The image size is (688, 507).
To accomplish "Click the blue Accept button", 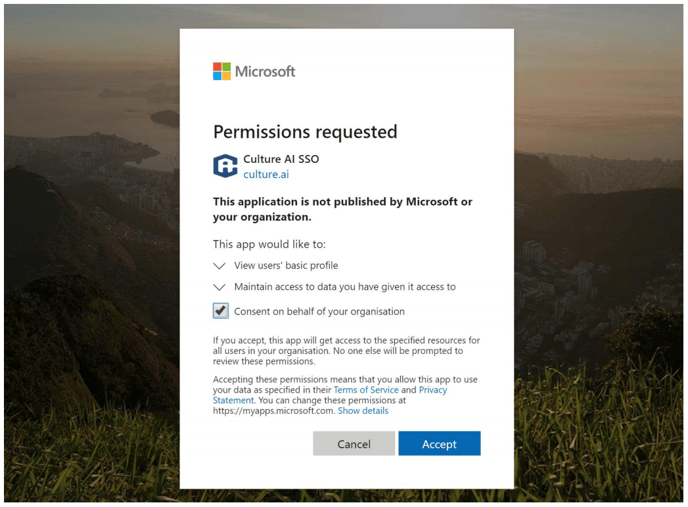I will 439,443.
